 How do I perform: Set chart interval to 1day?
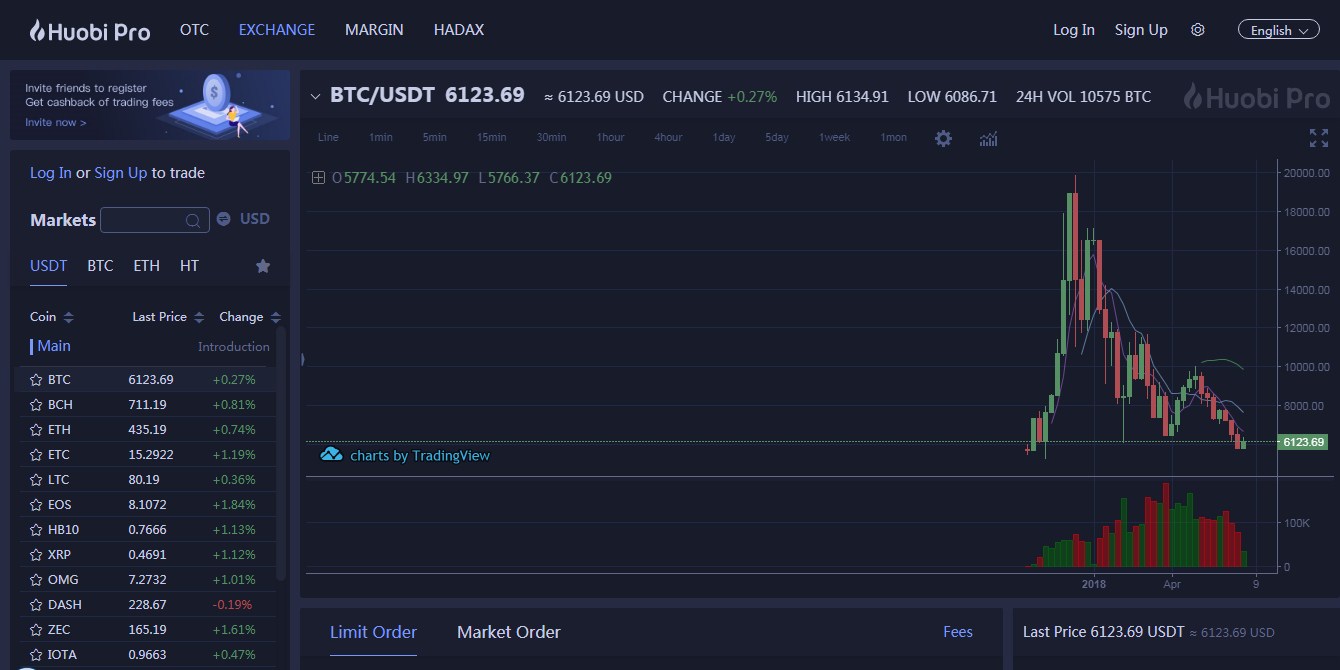[725, 138]
